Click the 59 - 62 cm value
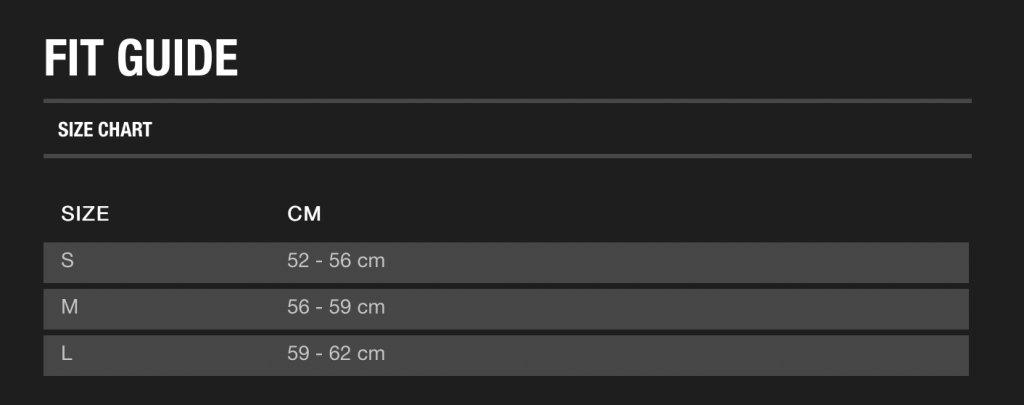Viewport: 1024px width, 405px height. (x=336, y=353)
